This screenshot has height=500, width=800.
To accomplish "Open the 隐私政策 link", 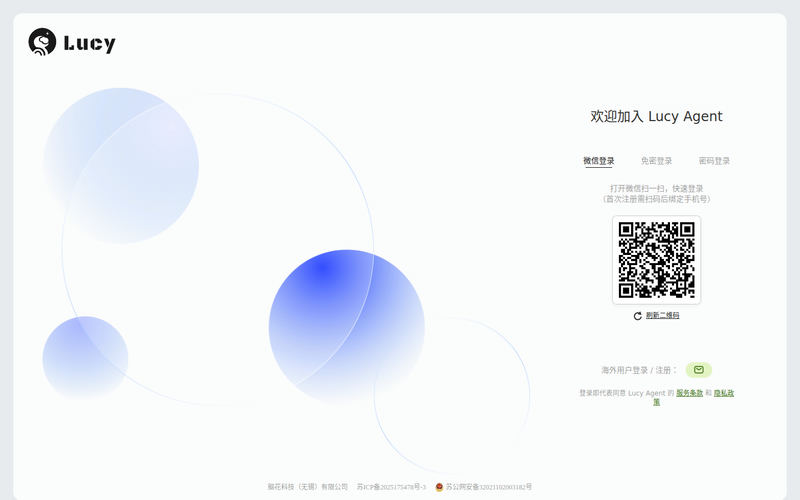I will tap(723, 393).
